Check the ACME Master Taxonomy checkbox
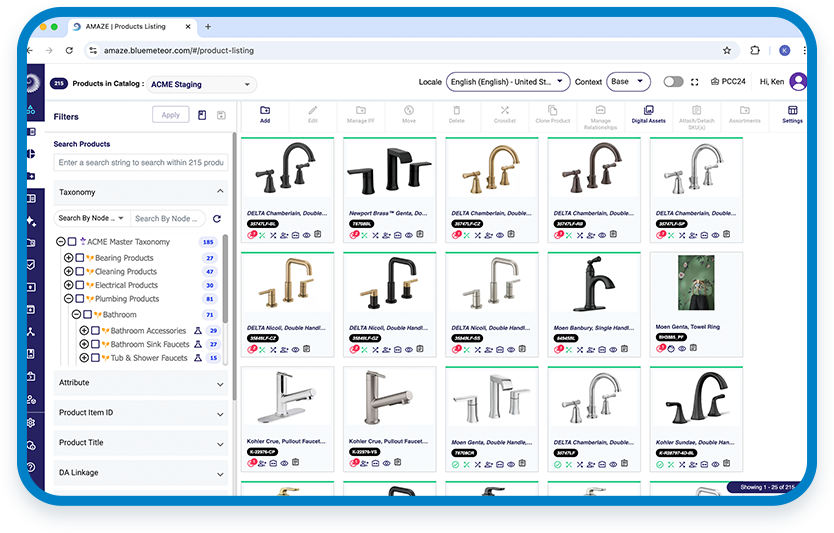 pos(72,241)
